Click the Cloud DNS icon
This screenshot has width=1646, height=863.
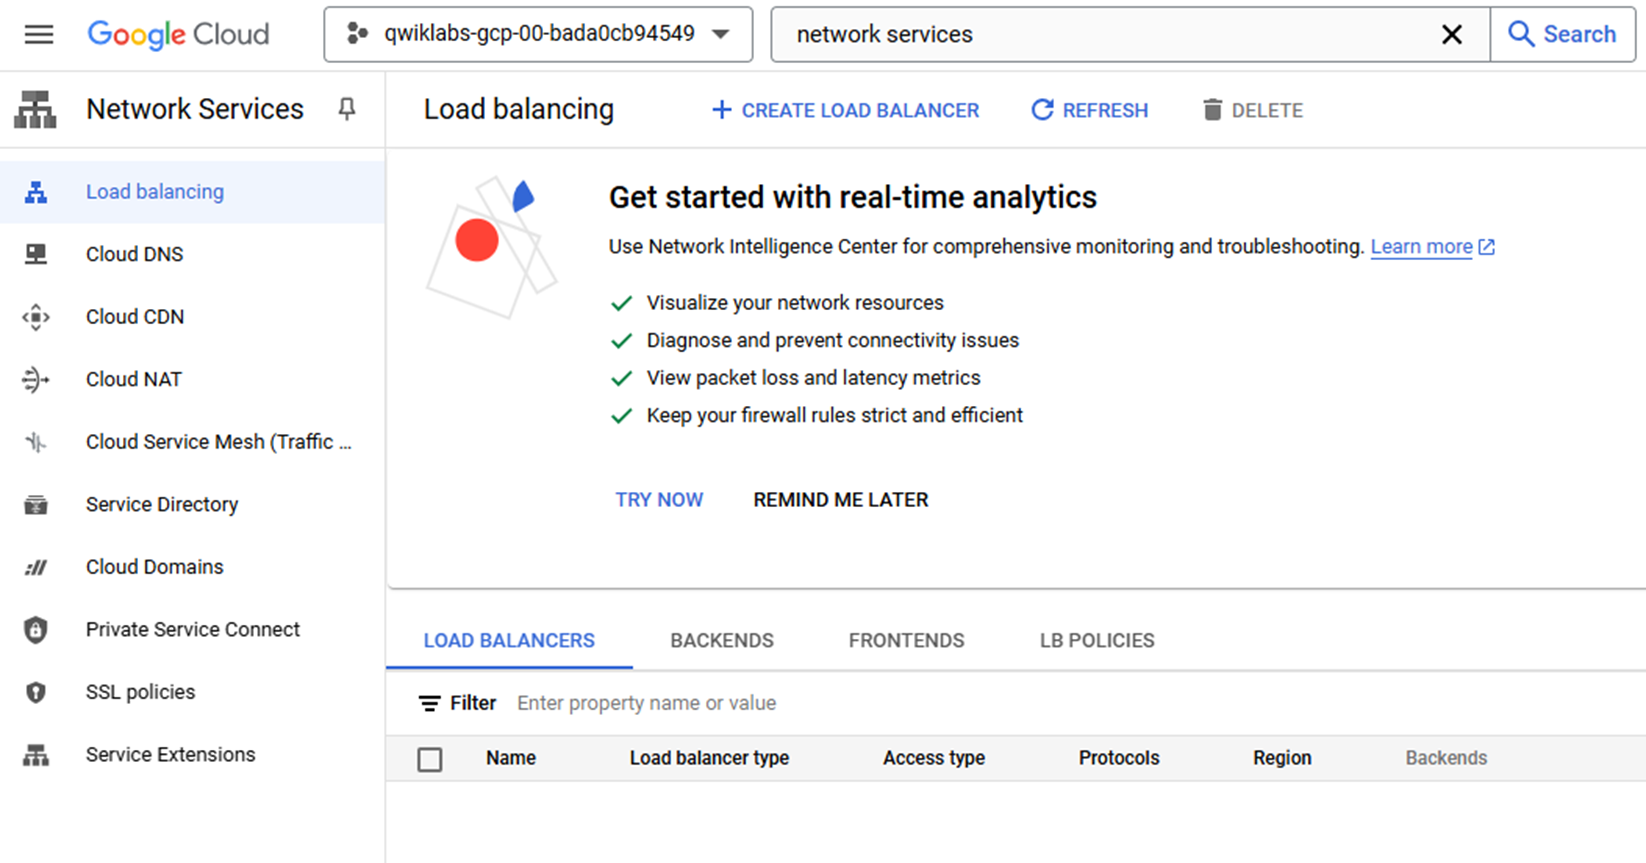tap(36, 254)
